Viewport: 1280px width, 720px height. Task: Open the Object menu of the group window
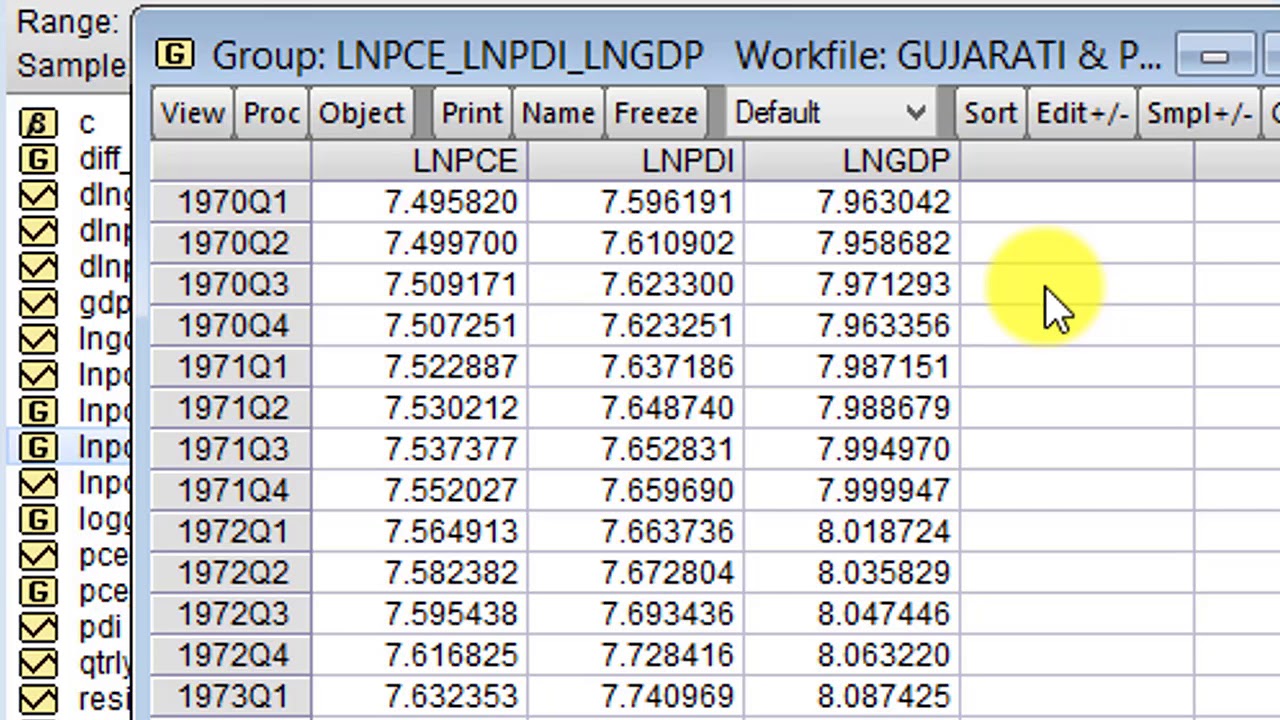click(x=361, y=113)
